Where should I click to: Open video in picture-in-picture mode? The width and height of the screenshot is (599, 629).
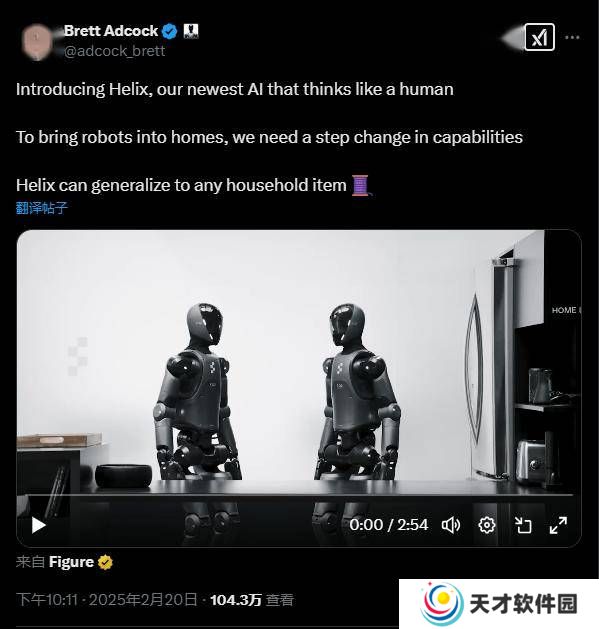click(523, 525)
